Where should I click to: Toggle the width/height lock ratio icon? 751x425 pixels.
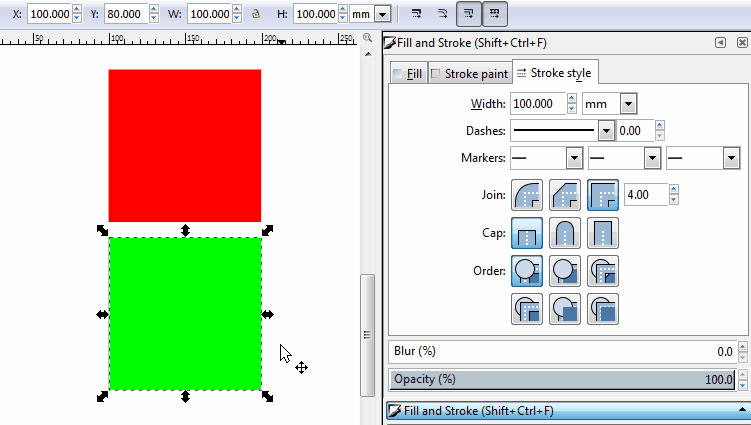click(255, 15)
